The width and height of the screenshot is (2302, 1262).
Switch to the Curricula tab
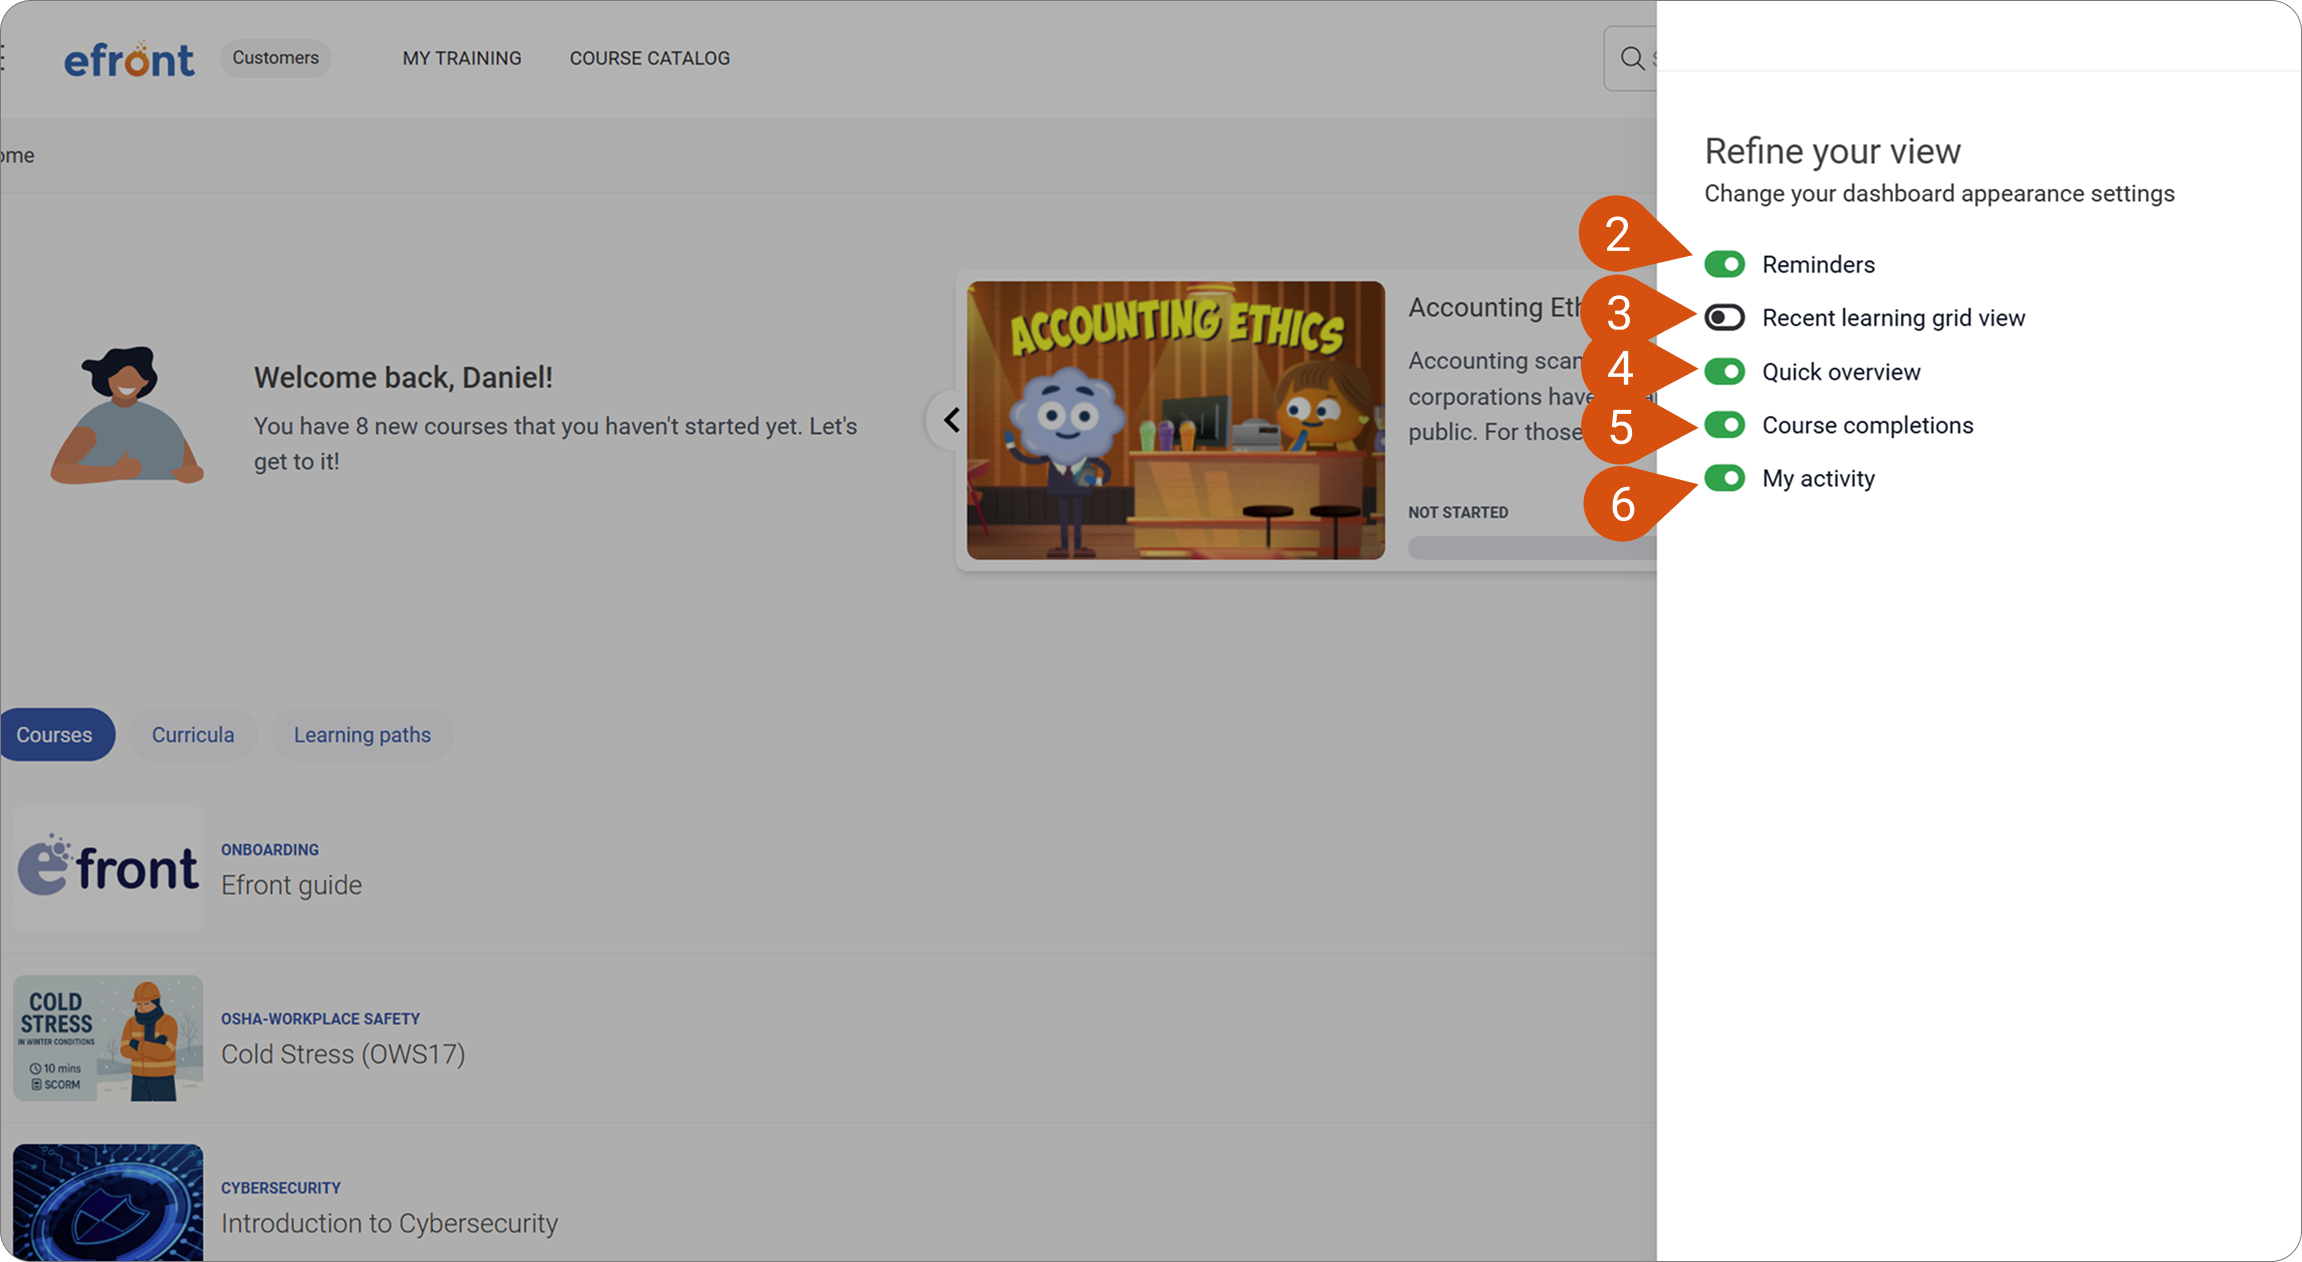pyautogui.click(x=193, y=735)
